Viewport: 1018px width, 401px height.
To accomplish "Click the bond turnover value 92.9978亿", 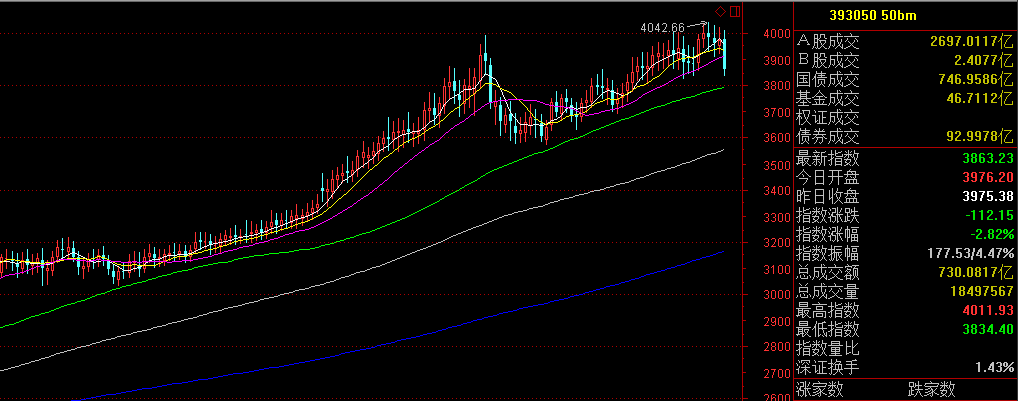I will click(x=980, y=136).
